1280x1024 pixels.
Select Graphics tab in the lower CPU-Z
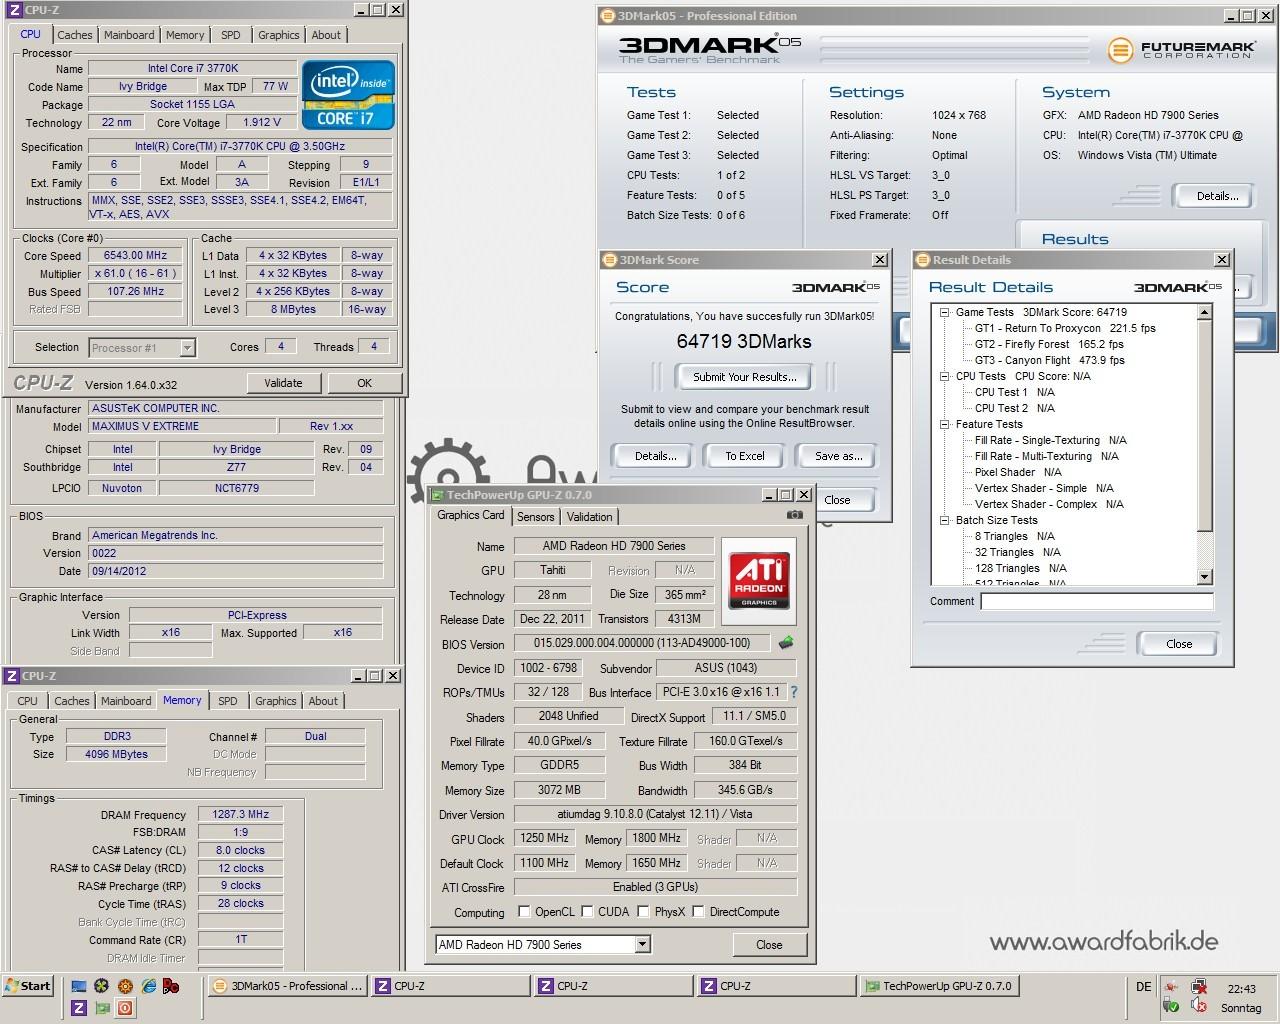(276, 701)
